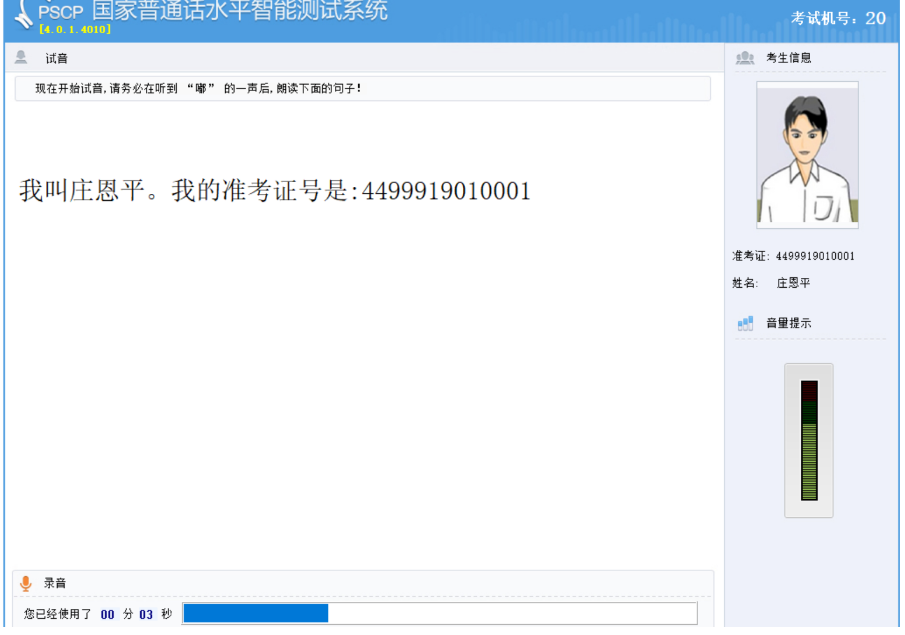Screen dimensions: 905x635
Task: Click the 音量提示 bar chart icon
Action: coord(745,323)
